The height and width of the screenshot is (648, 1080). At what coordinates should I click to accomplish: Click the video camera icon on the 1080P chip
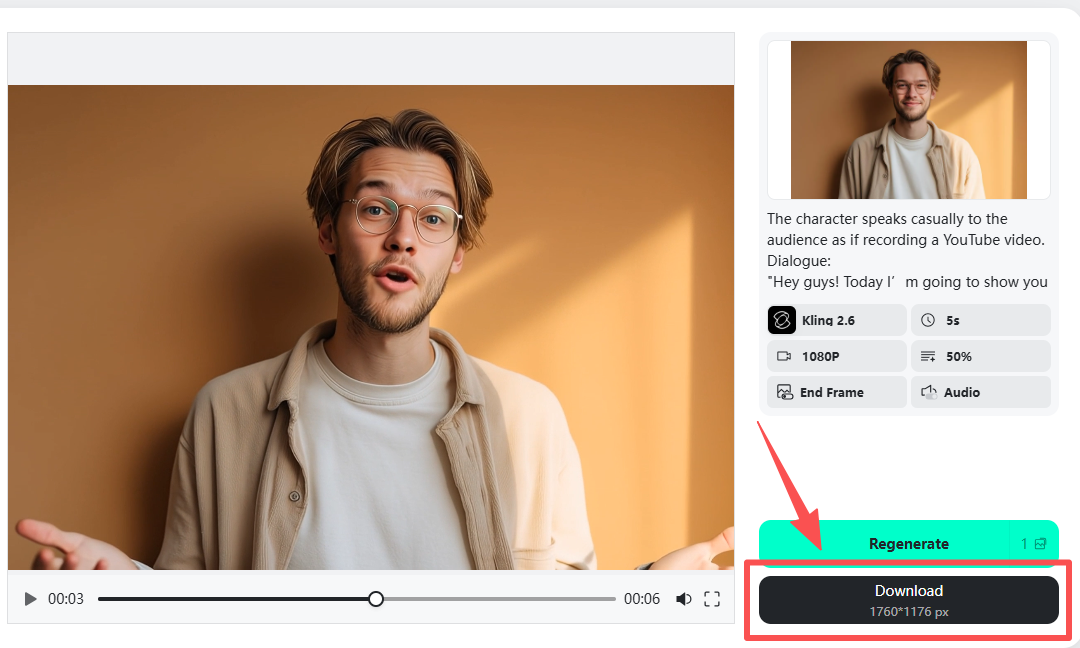coord(781,356)
